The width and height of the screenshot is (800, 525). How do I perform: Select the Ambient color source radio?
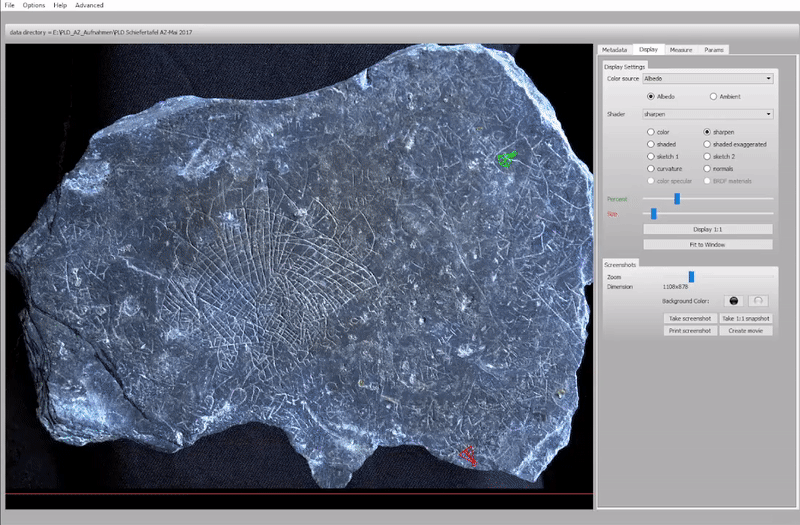(712, 96)
